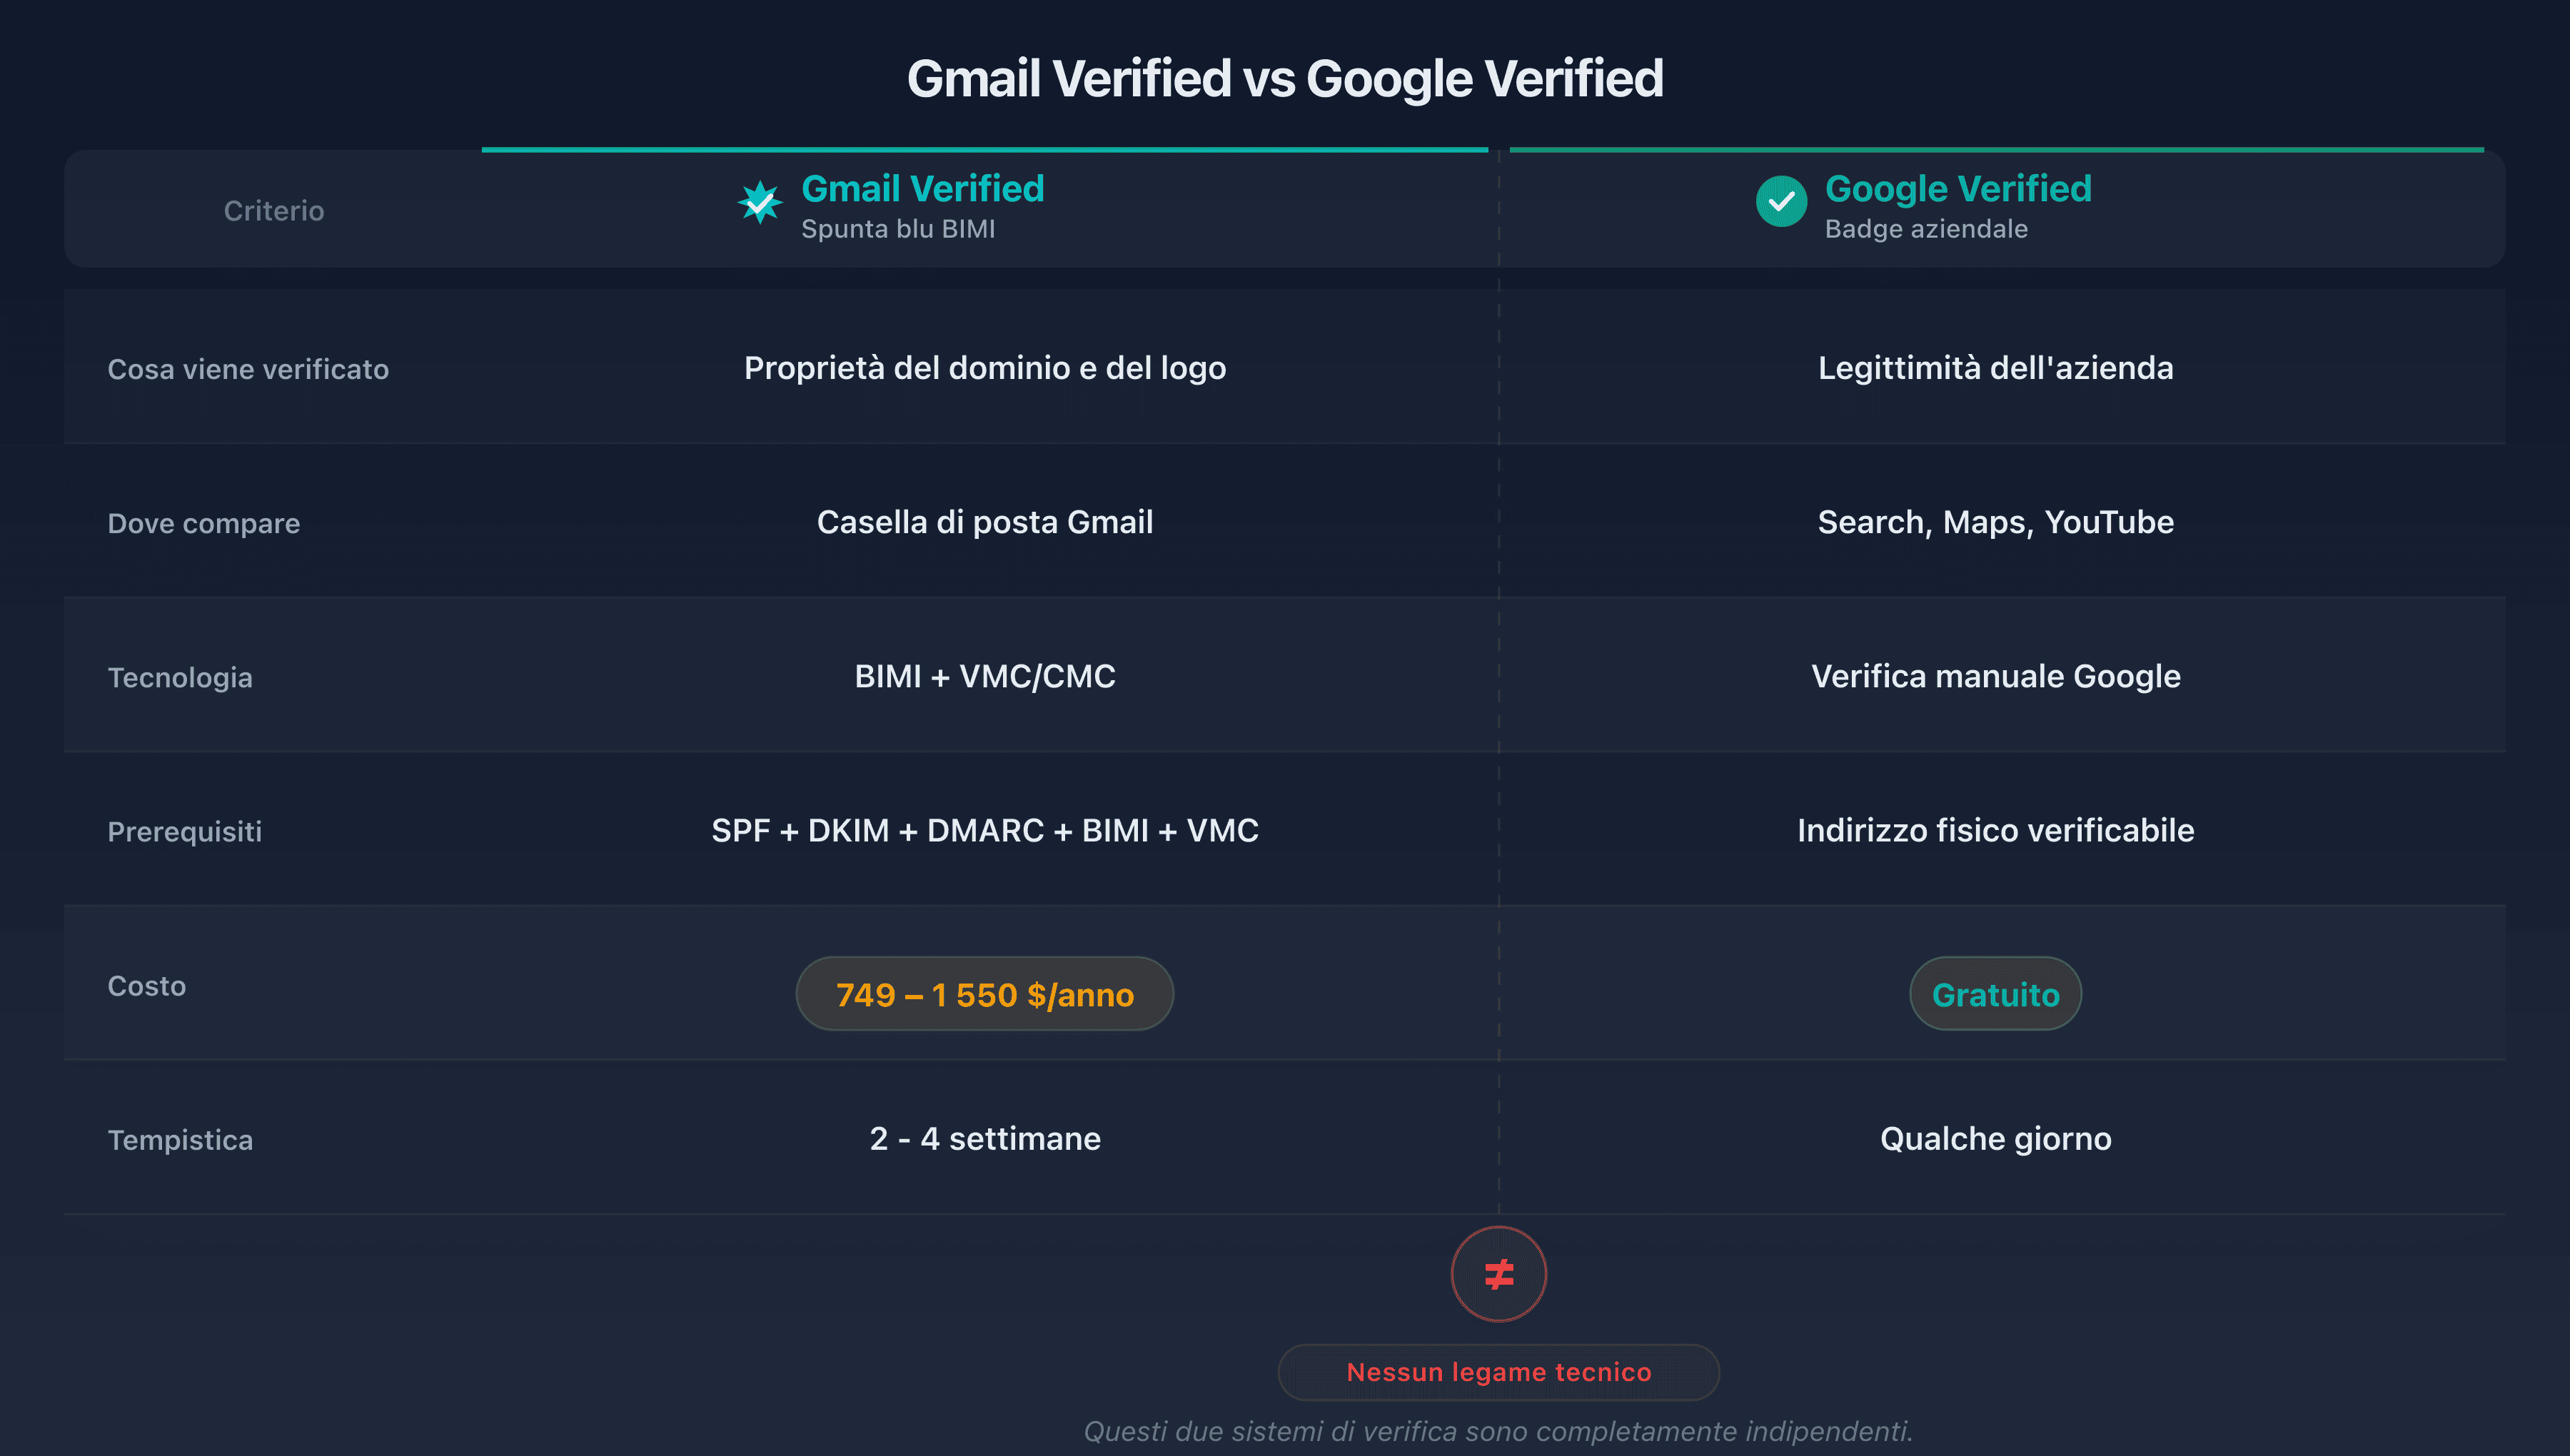
Task: Click the Google Verified round checkmark icon
Action: pyautogui.click(x=1781, y=201)
